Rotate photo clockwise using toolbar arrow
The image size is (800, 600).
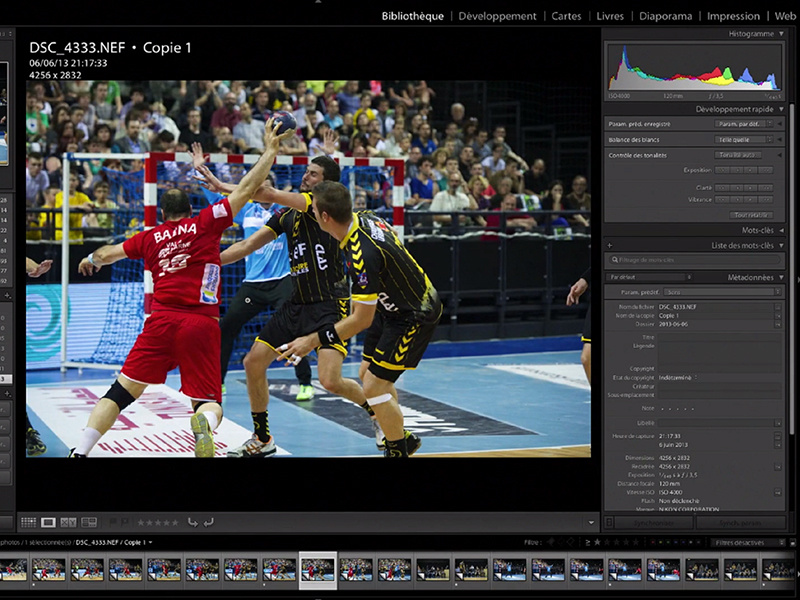click(208, 522)
